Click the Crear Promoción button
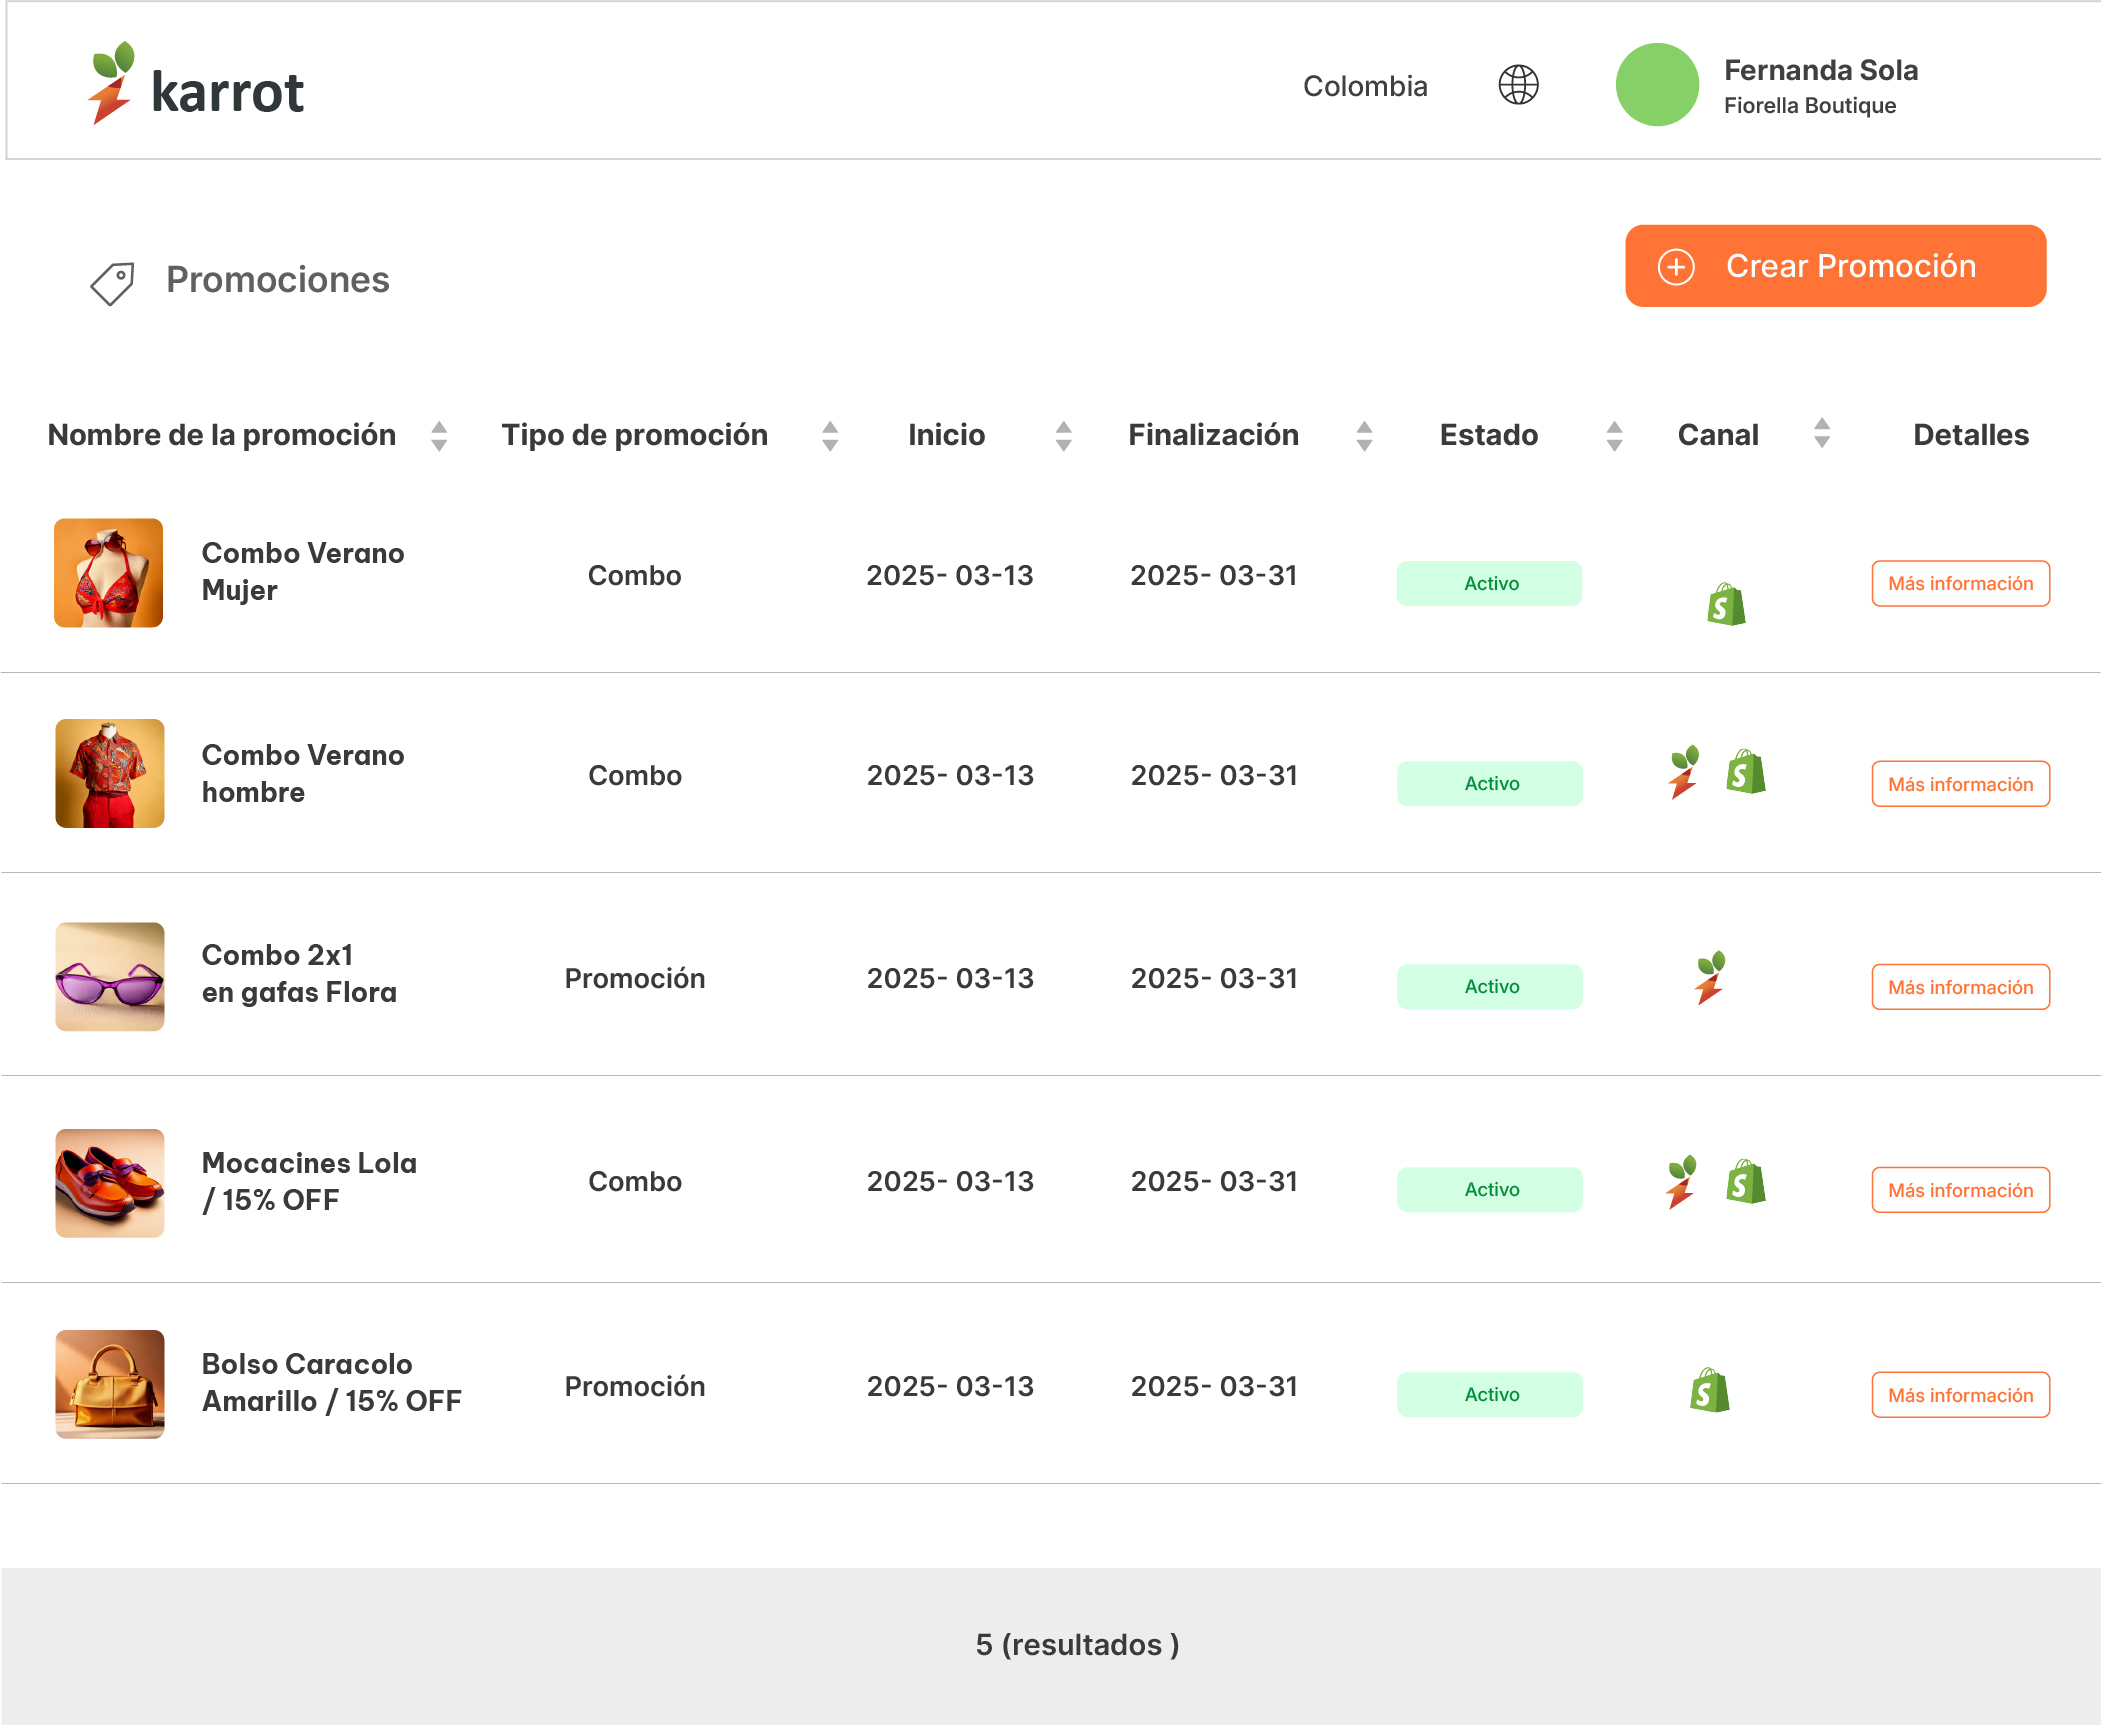This screenshot has width=2101, height=1725. [1835, 266]
